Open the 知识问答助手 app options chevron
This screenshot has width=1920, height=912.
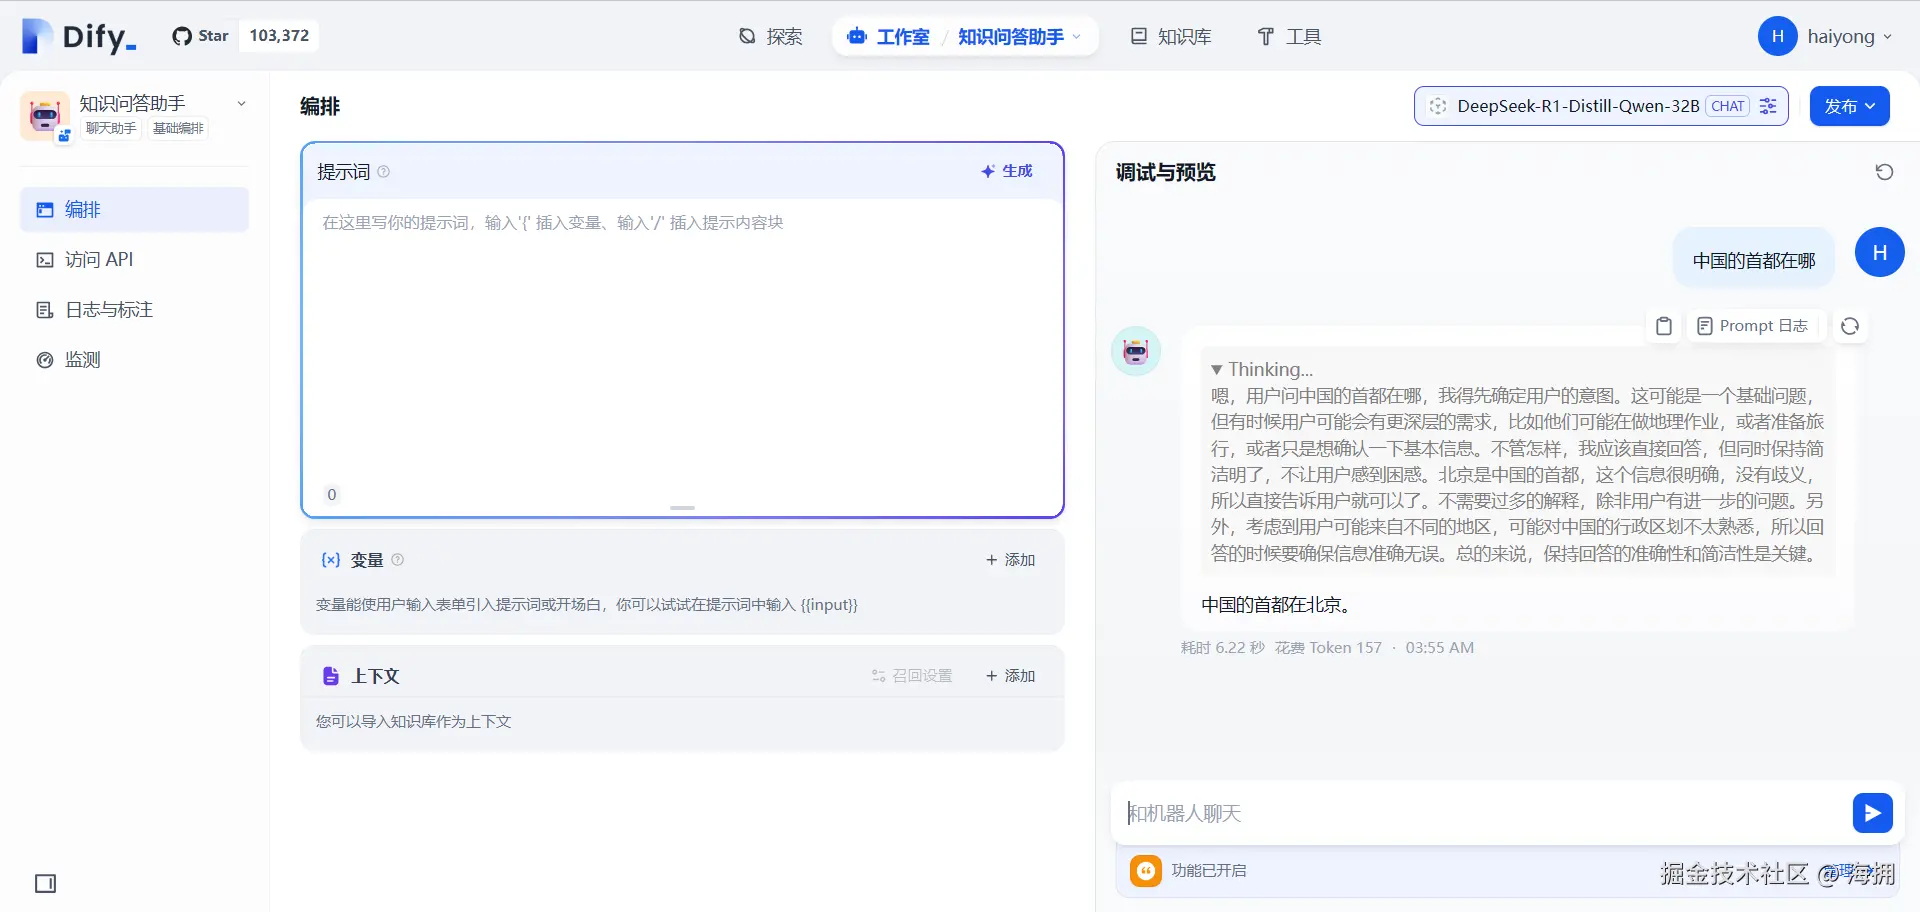241,103
